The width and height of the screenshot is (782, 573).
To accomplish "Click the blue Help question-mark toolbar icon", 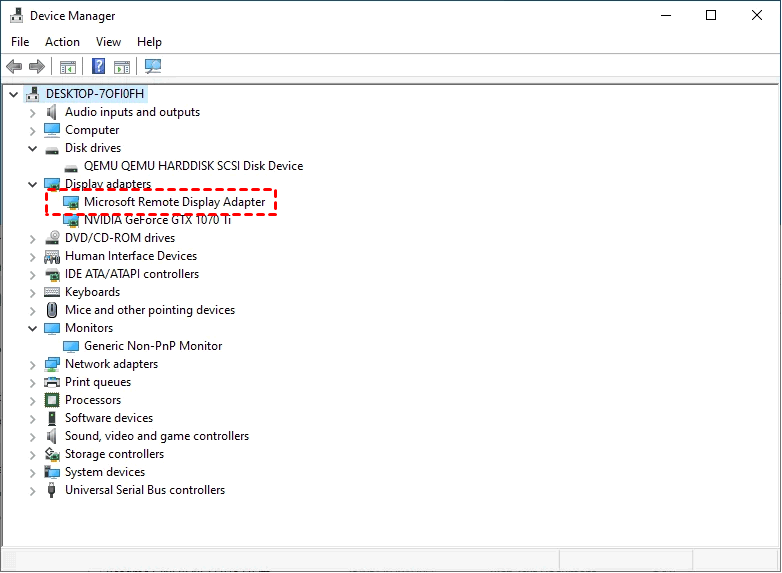I will coord(98,66).
